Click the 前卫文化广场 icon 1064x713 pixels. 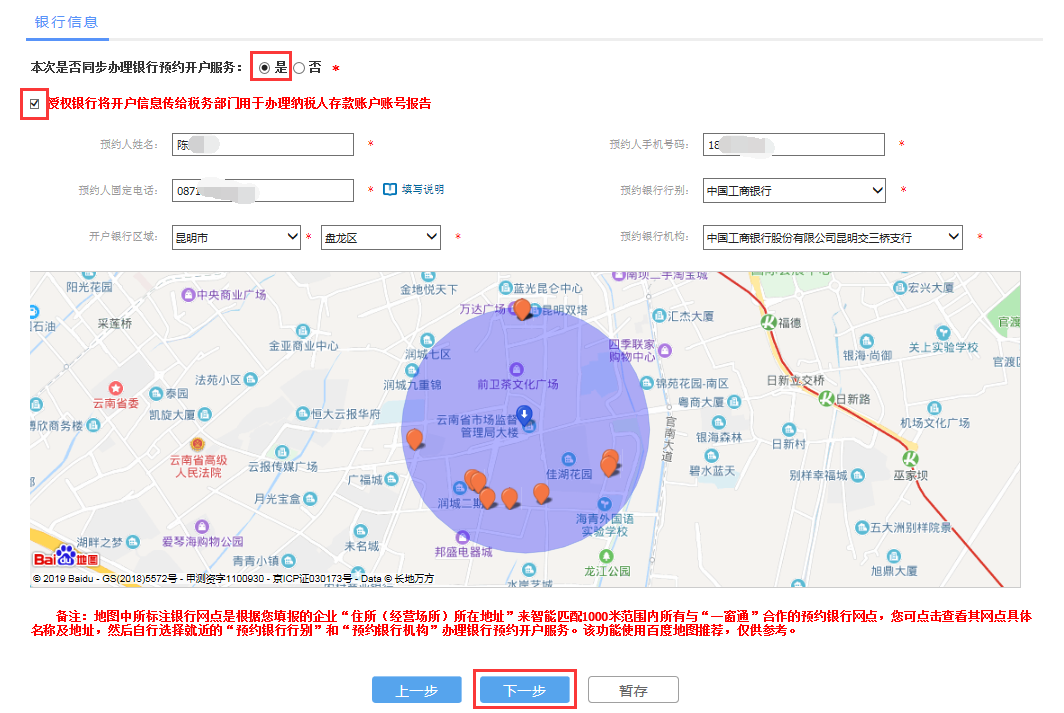coord(516,369)
